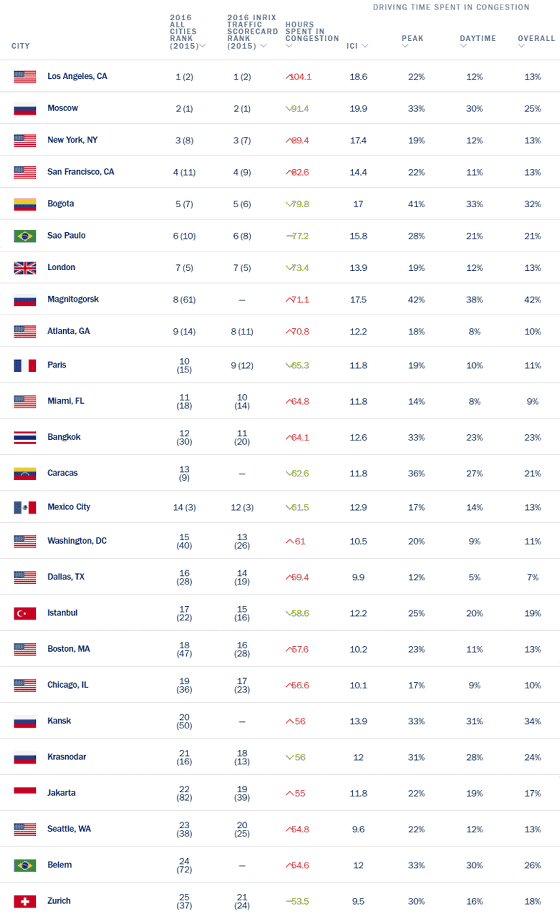Click the City column header
Screen dimensions: 560x917
pos(20,46)
